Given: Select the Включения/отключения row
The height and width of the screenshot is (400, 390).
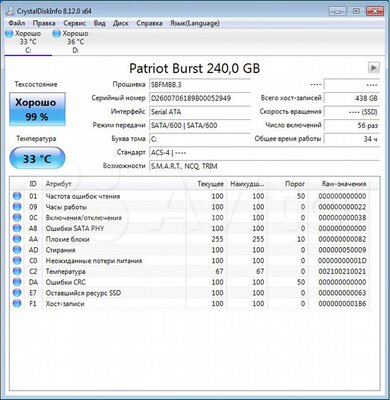Looking at the screenshot, I should coord(190,218).
